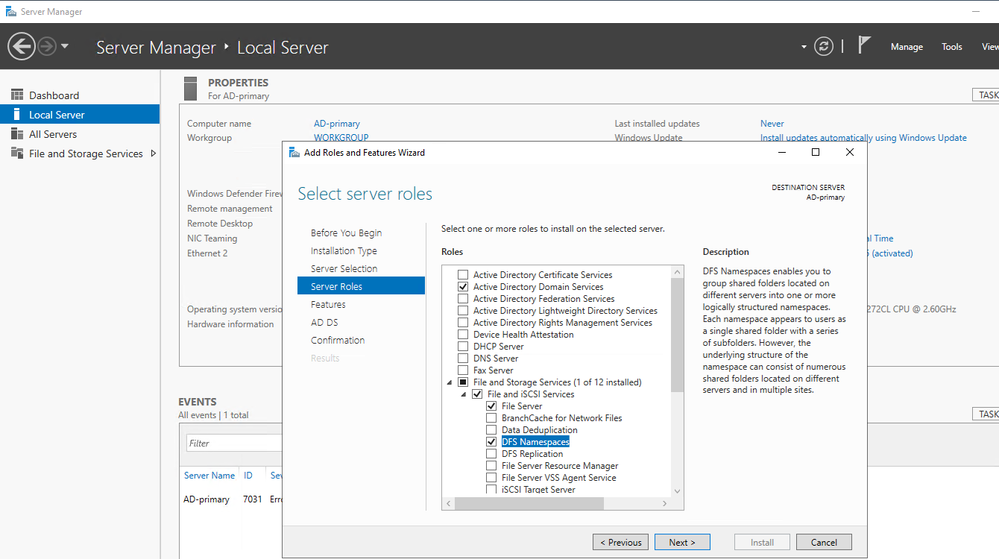The image size is (999, 559).
Task: Select event row AD-primary 7031
Action: pyautogui.click(x=233, y=499)
